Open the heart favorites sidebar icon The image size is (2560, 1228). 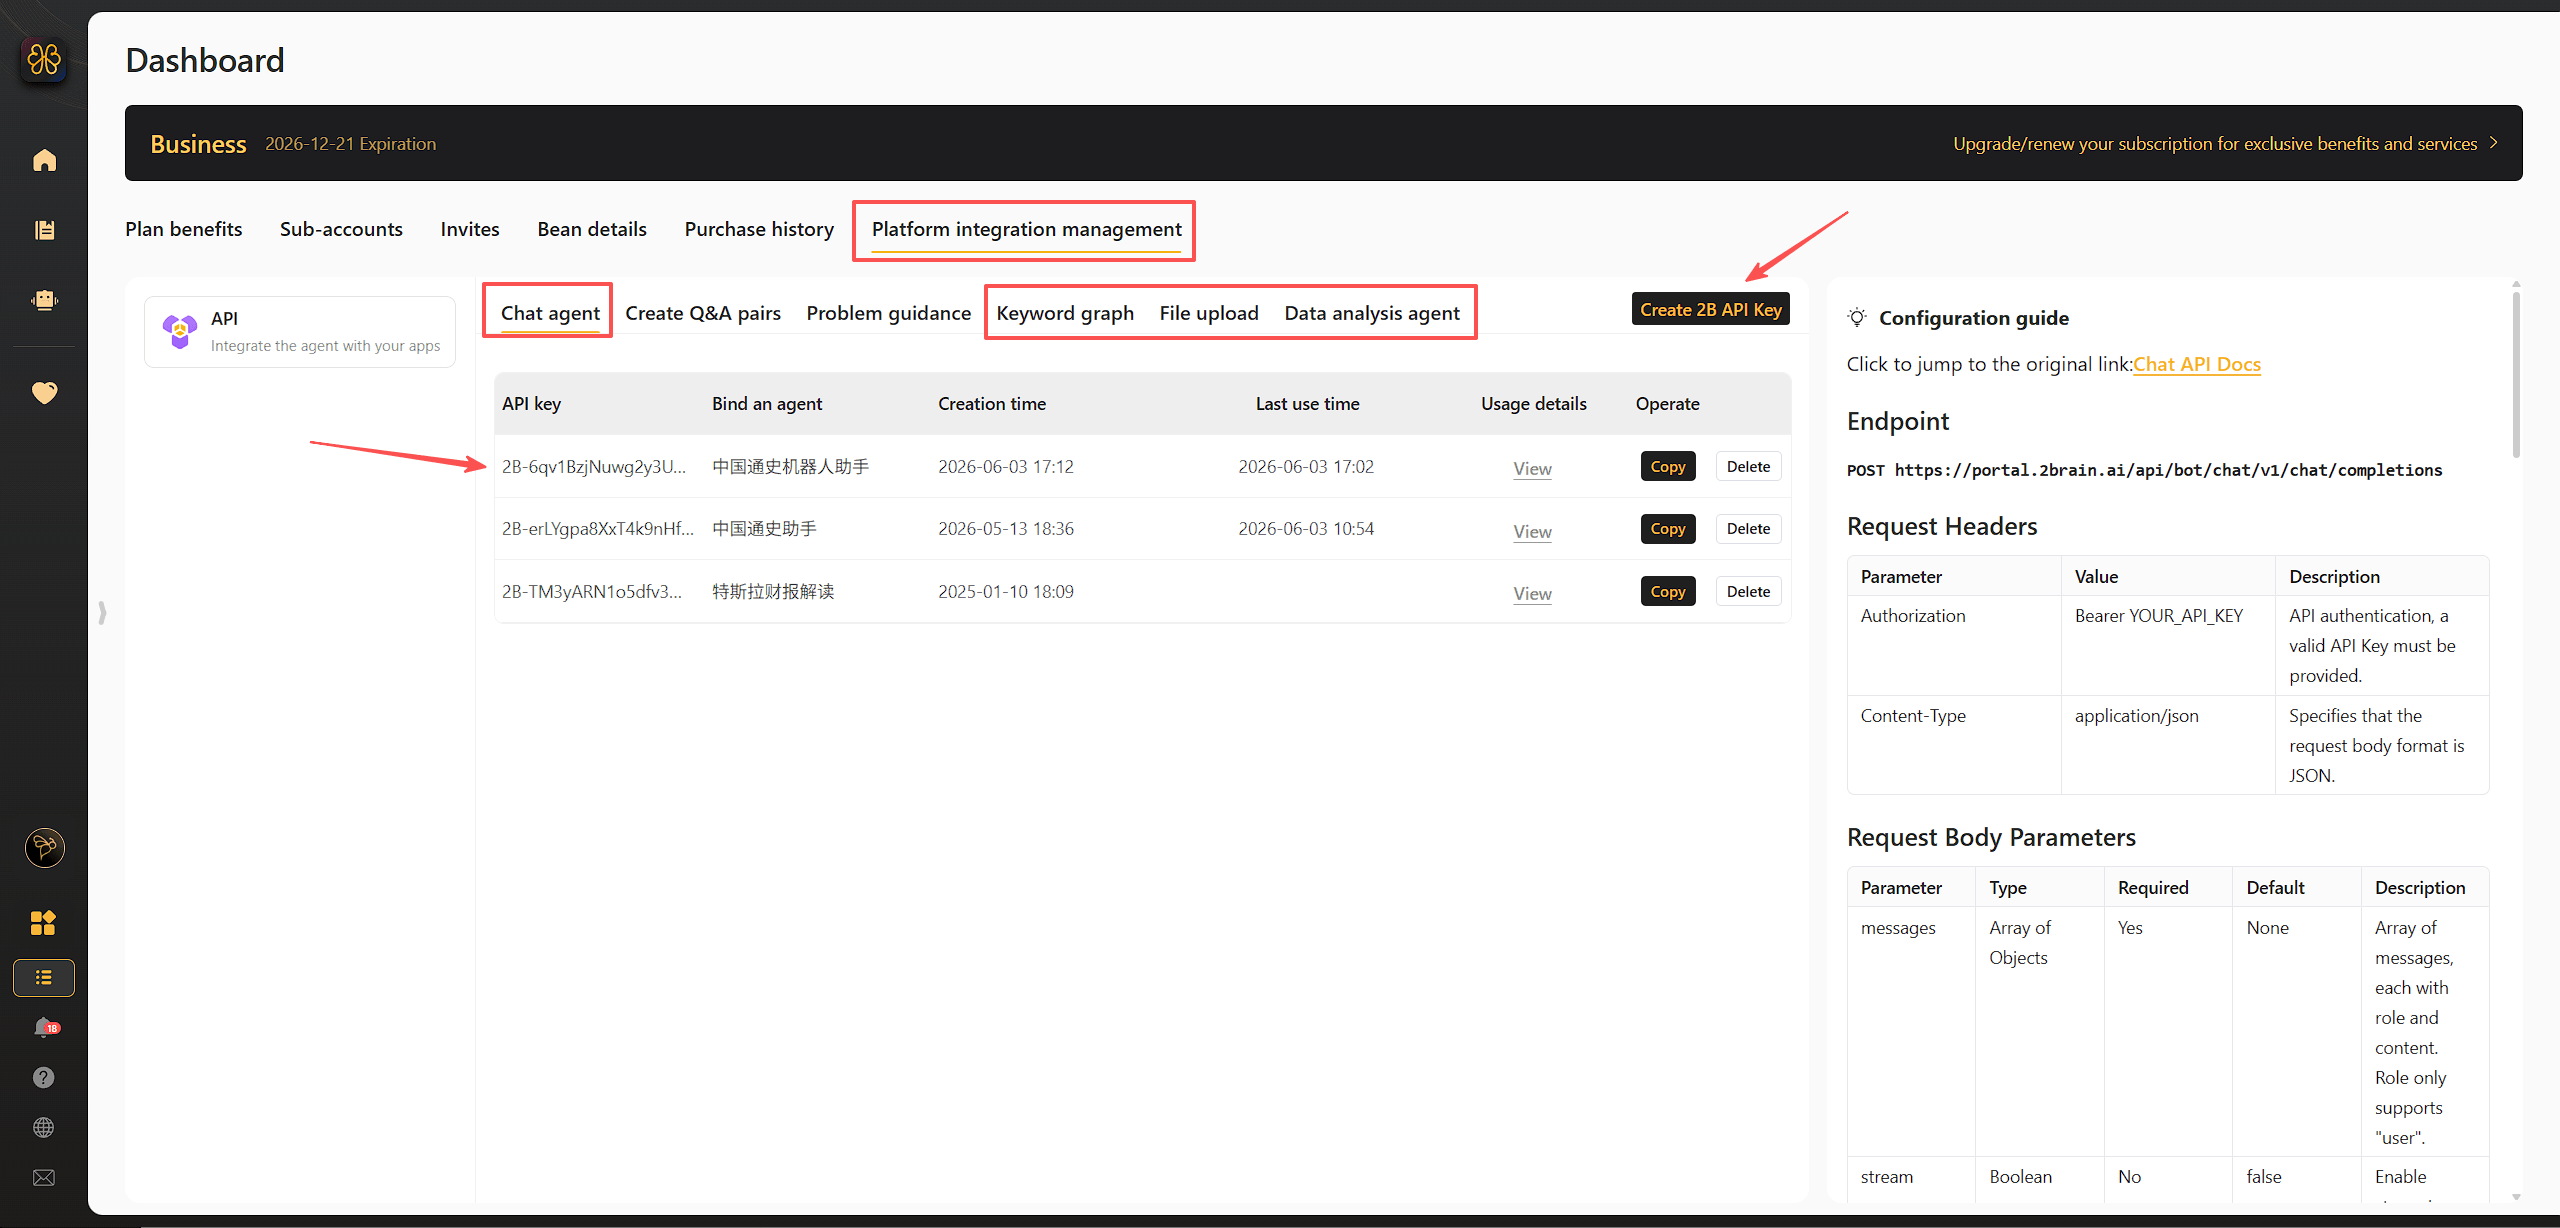(44, 392)
